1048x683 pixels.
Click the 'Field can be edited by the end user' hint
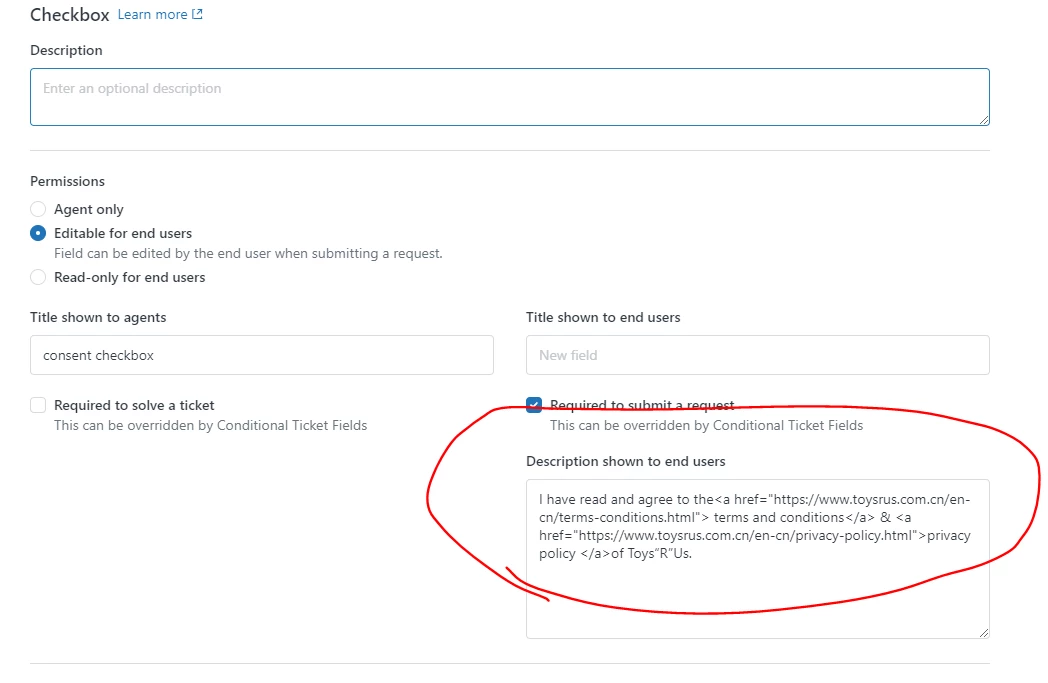[x=248, y=253]
